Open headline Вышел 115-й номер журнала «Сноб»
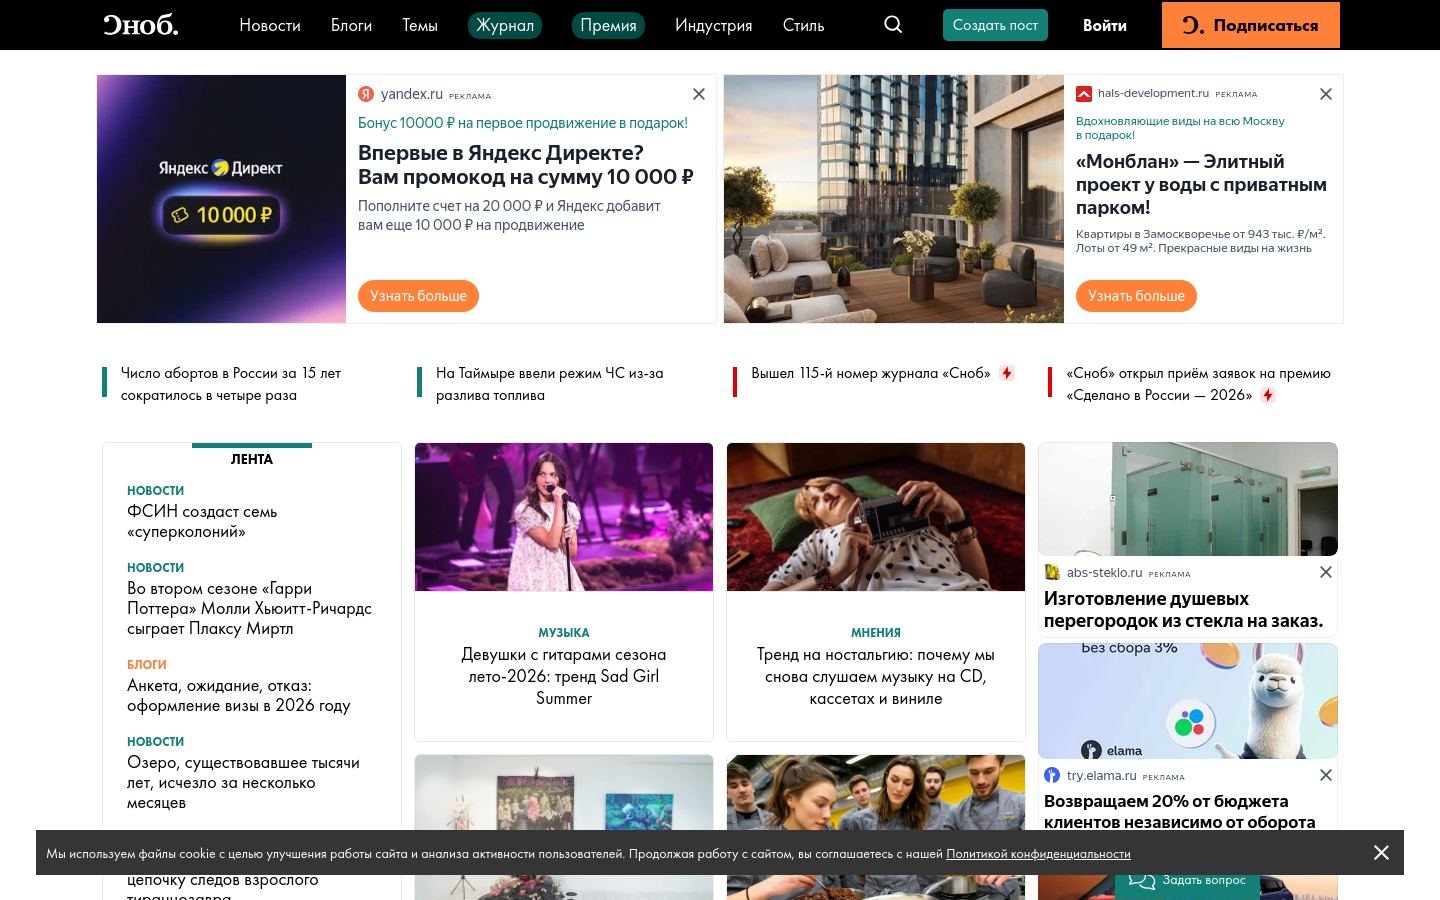Image resolution: width=1440 pixels, height=900 pixels. (x=871, y=373)
